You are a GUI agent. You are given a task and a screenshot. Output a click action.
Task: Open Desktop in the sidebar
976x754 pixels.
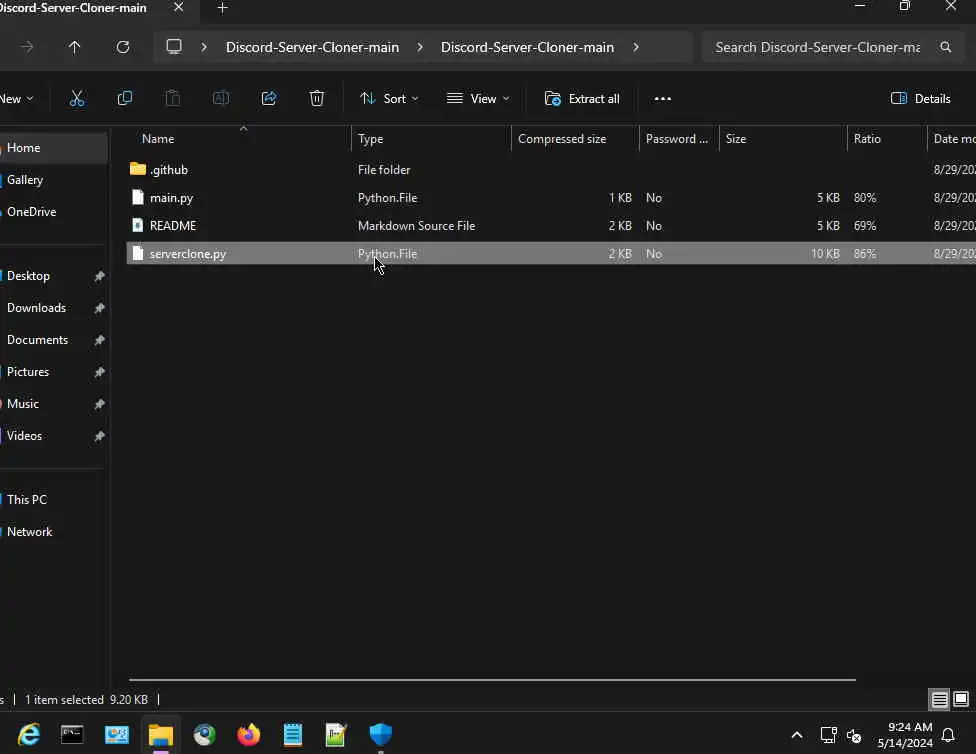coord(54,276)
